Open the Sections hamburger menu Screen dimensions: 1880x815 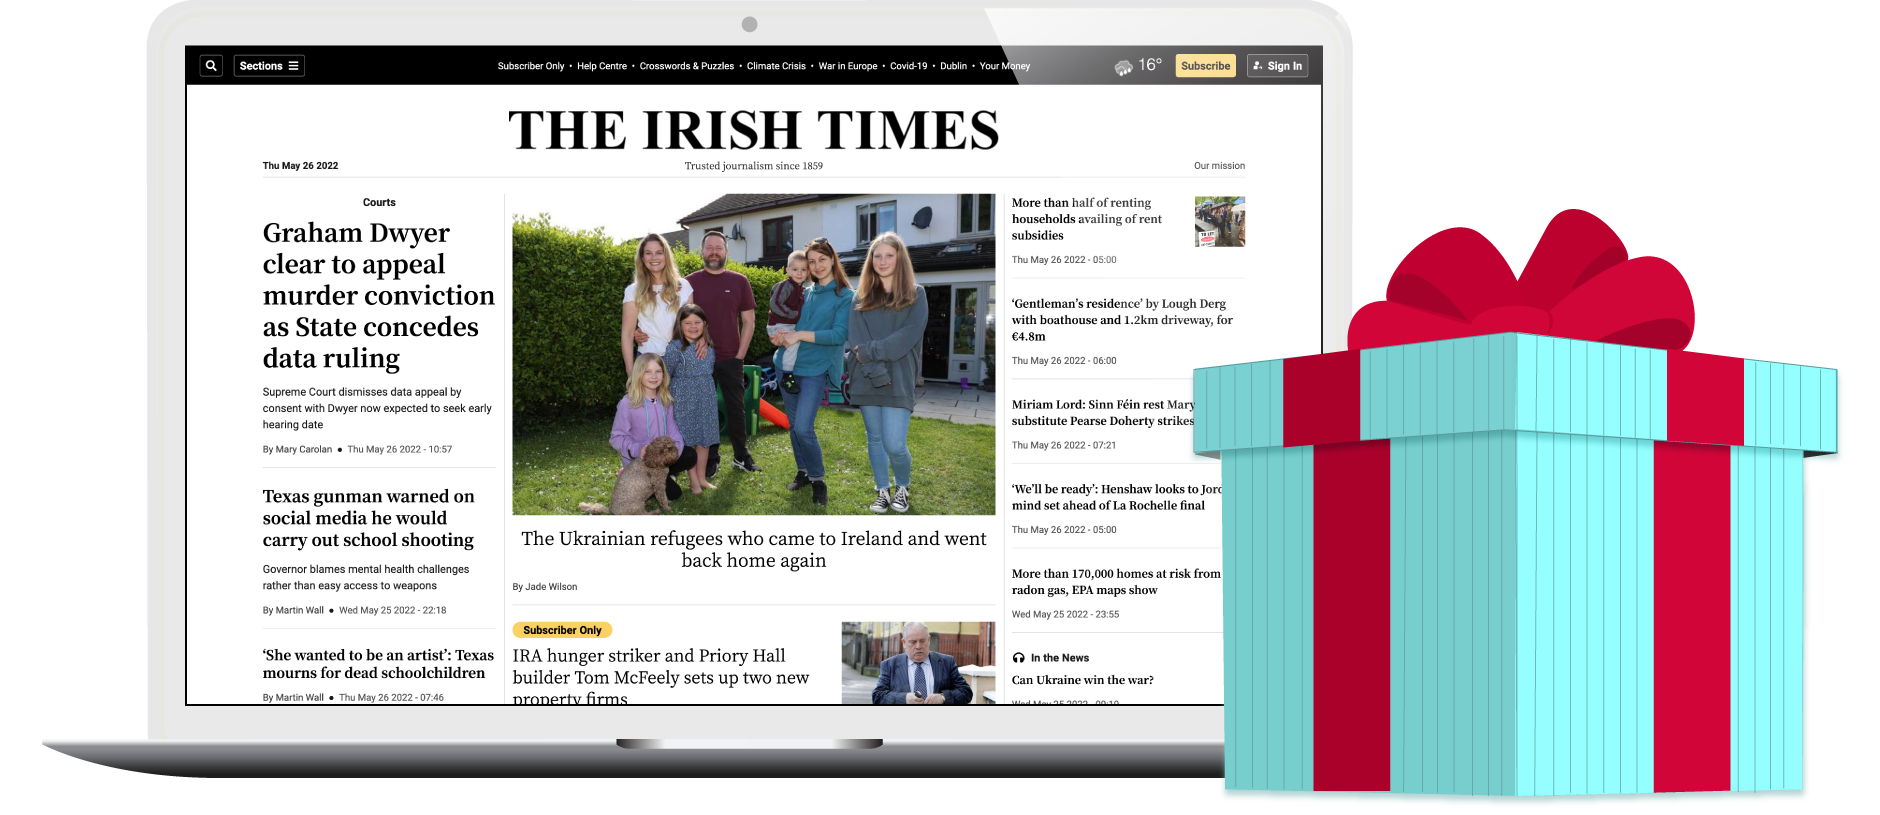coord(269,66)
